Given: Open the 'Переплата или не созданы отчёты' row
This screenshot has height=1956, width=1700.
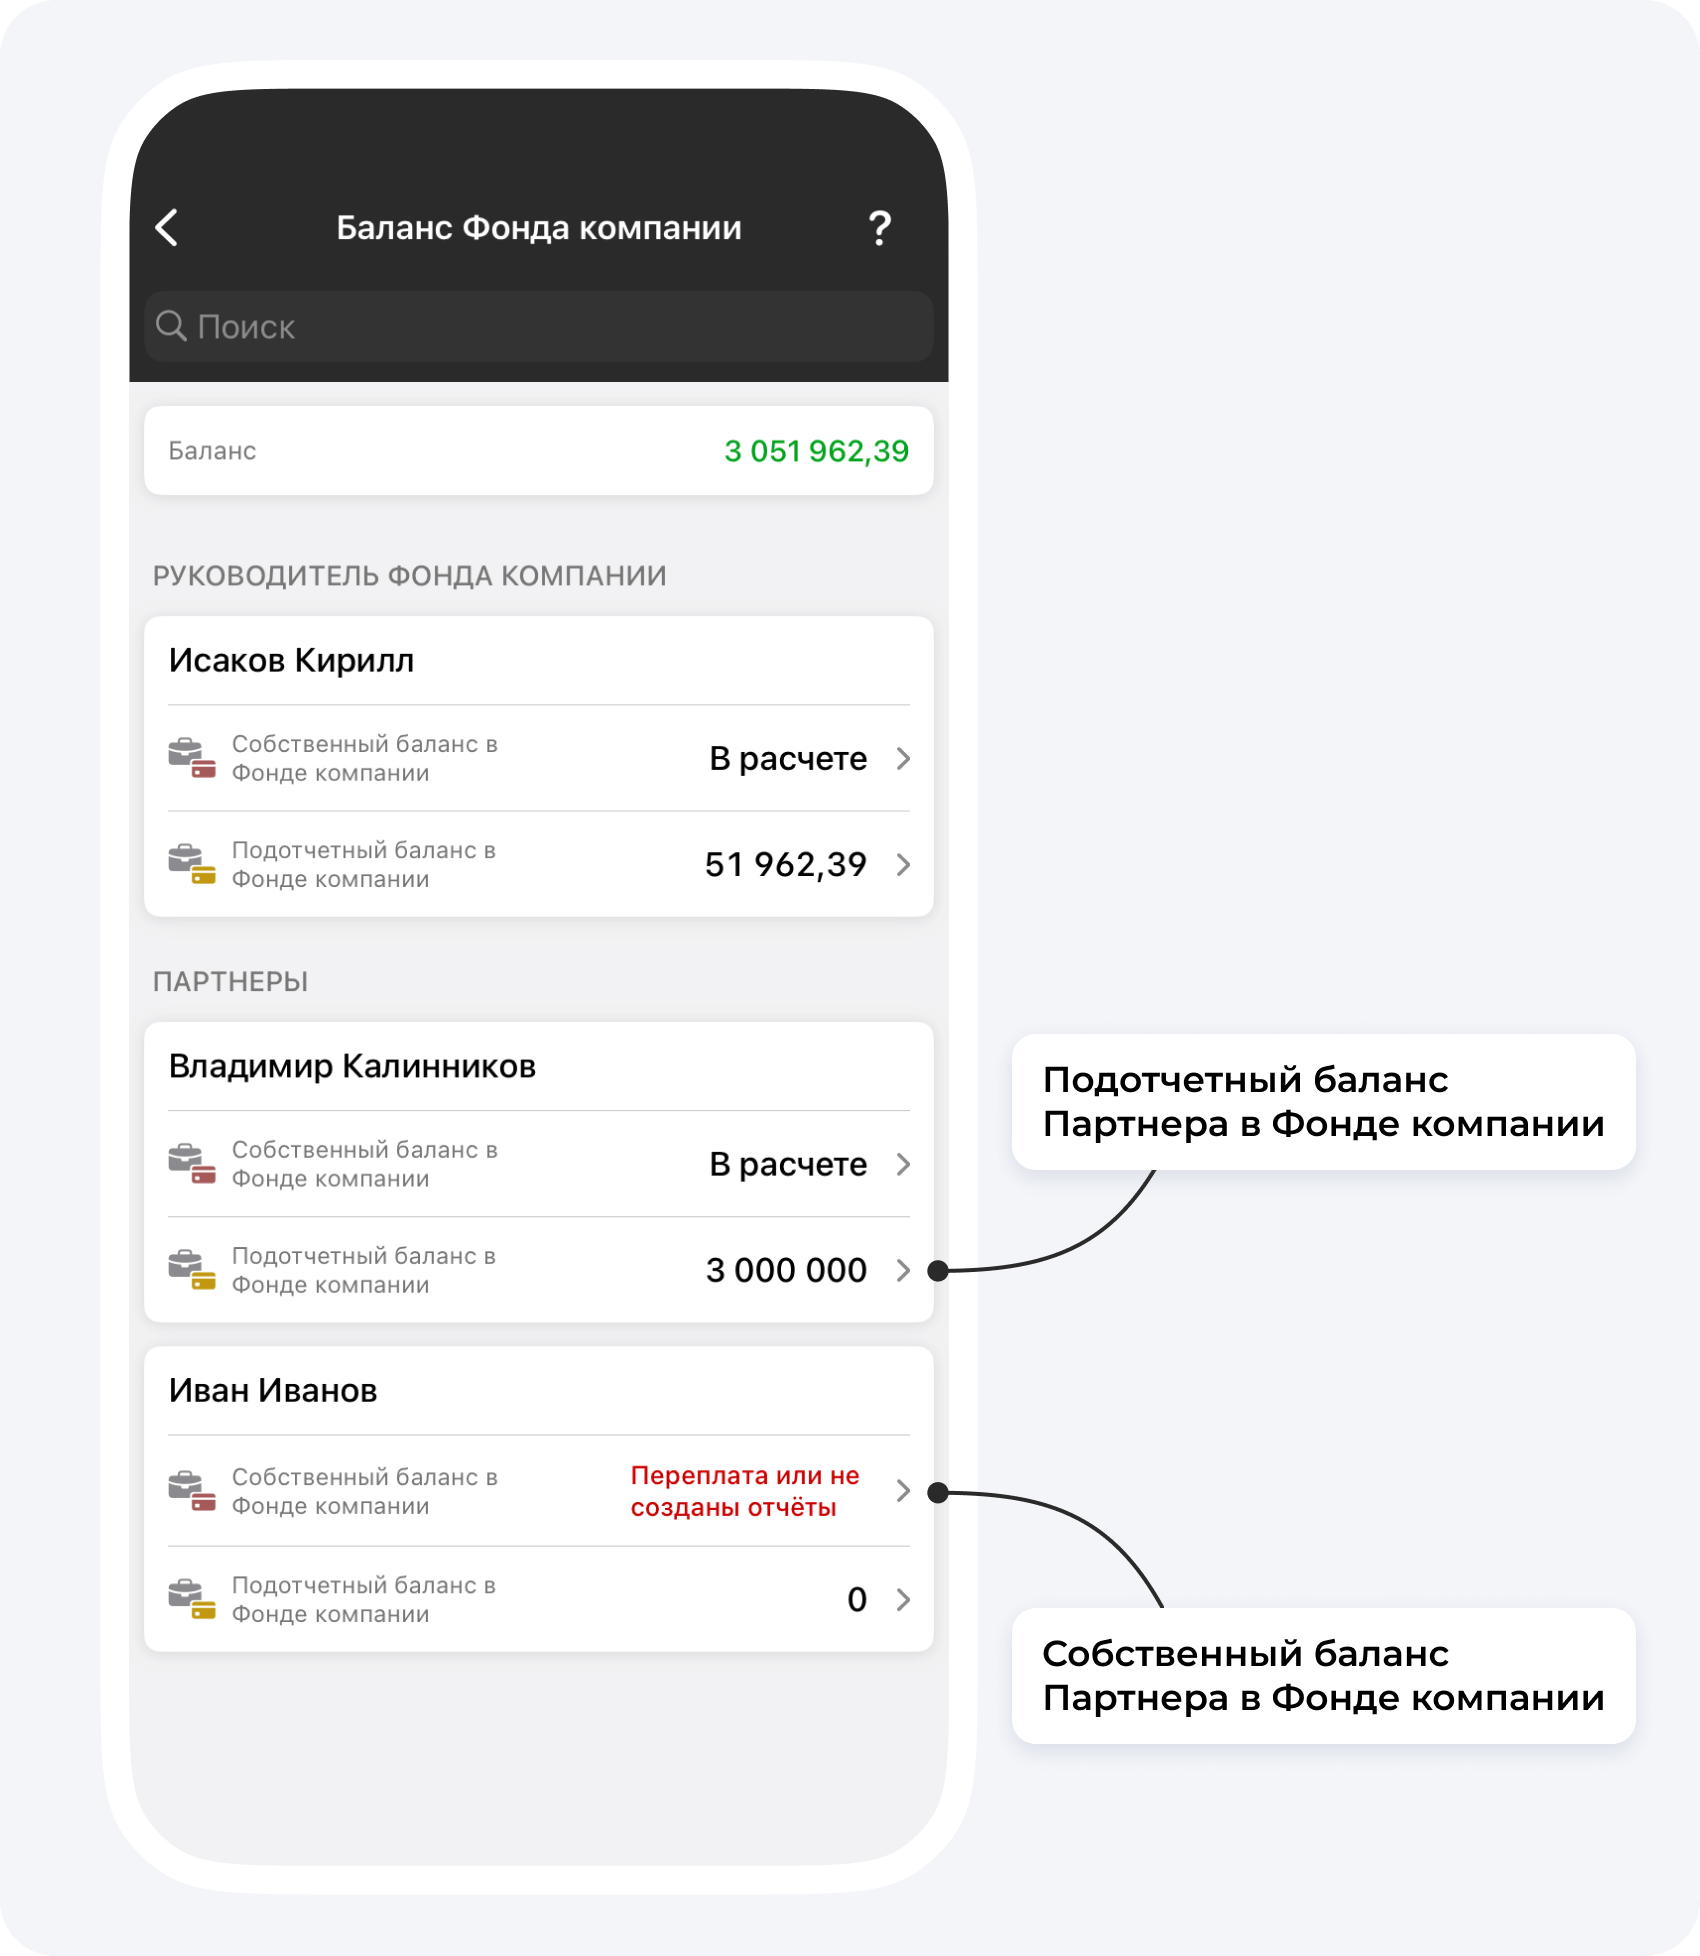Looking at the screenshot, I should point(539,1491).
